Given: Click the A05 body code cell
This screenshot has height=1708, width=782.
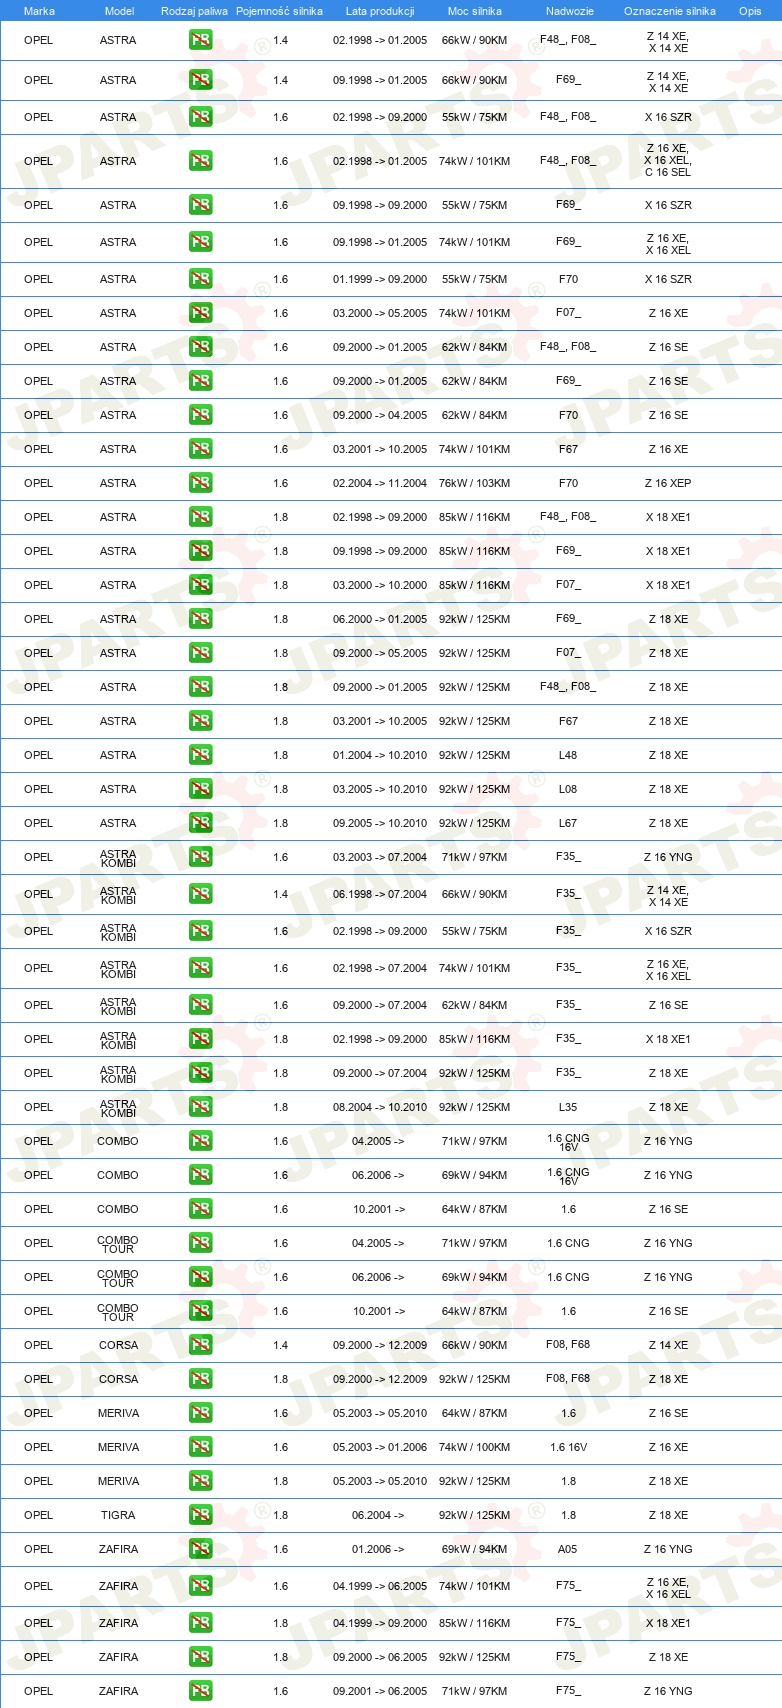Looking at the screenshot, I should click(x=568, y=1549).
